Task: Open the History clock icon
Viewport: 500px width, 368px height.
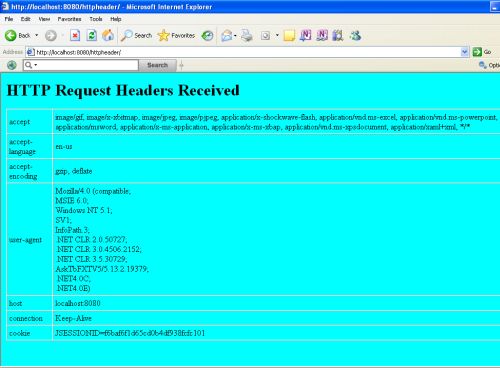Action: tap(207, 35)
